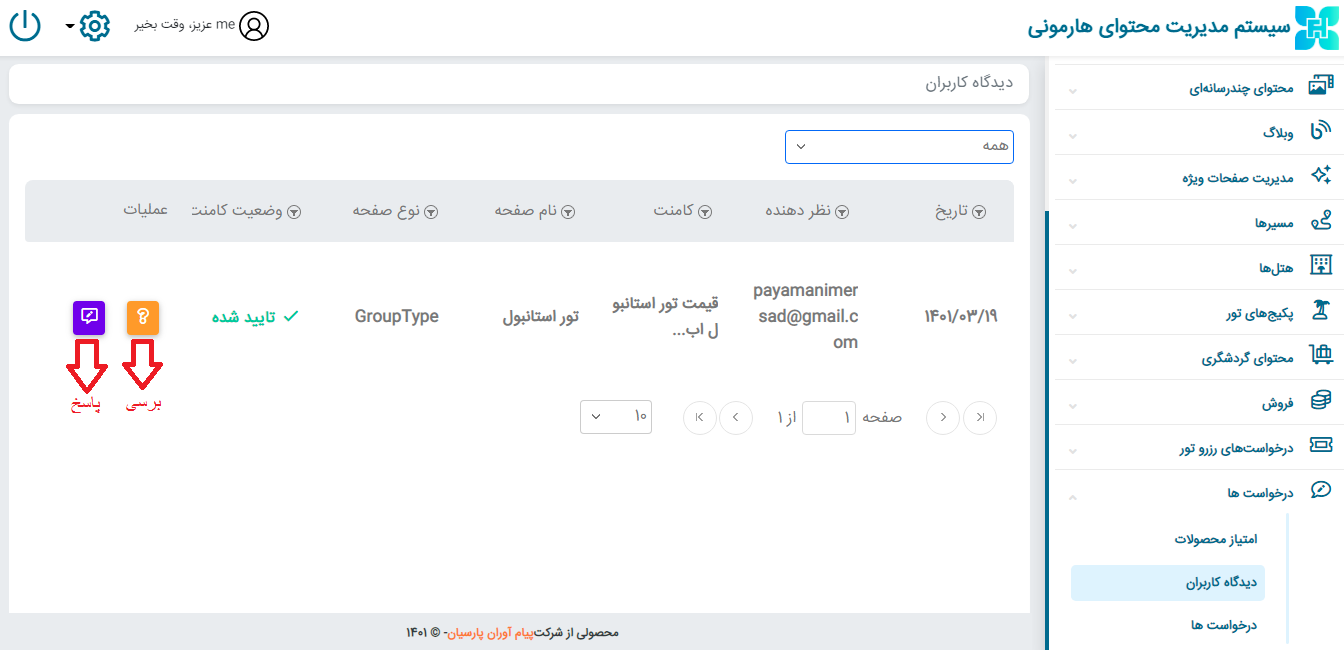Click the پیام آوران پارسیان footer link
Screen dimensions: 1344x650
(491, 633)
